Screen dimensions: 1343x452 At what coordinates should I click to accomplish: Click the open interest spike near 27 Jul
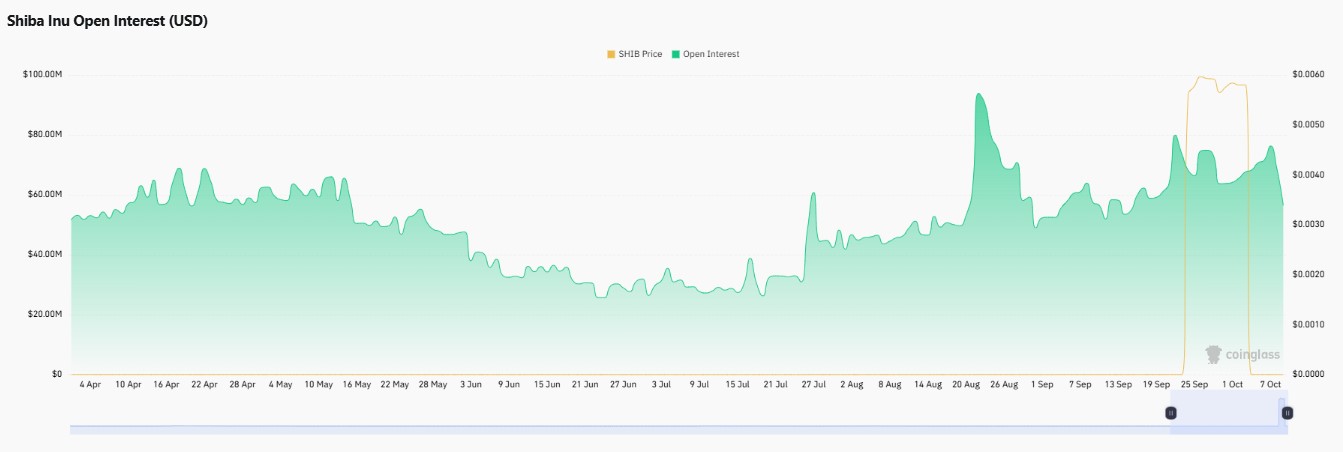tap(814, 193)
